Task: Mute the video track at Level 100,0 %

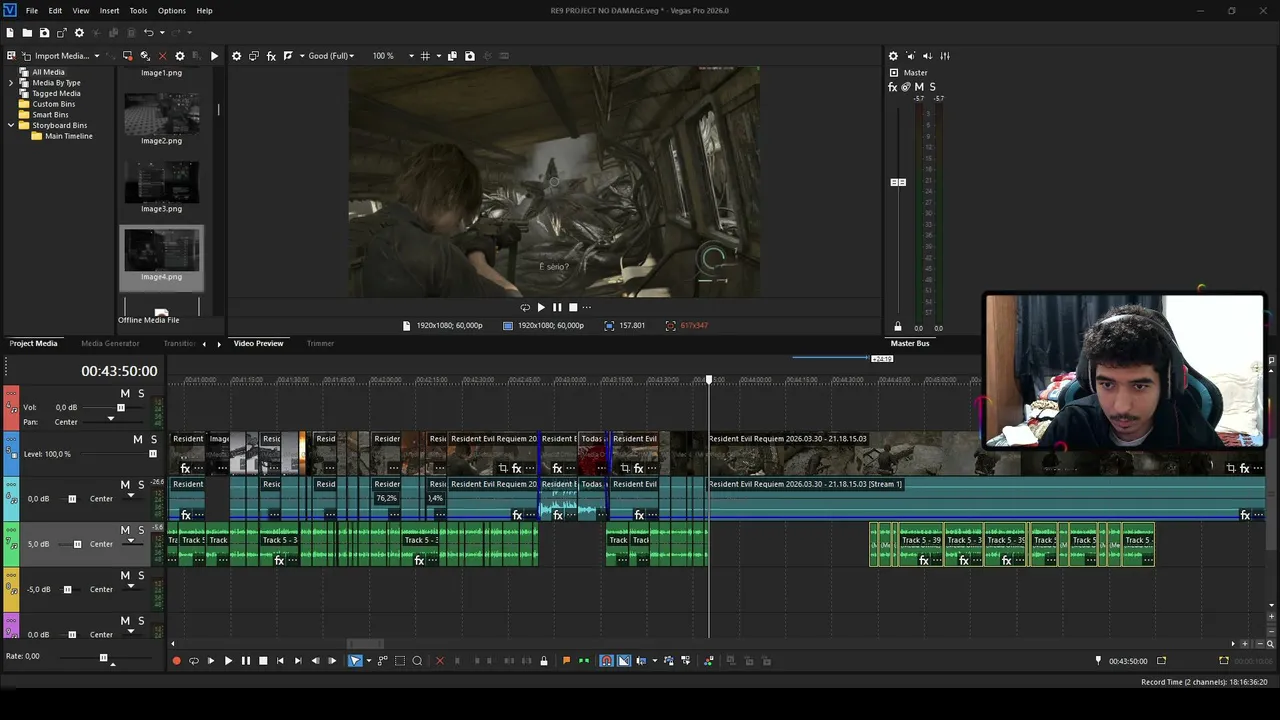Action: pos(138,440)
